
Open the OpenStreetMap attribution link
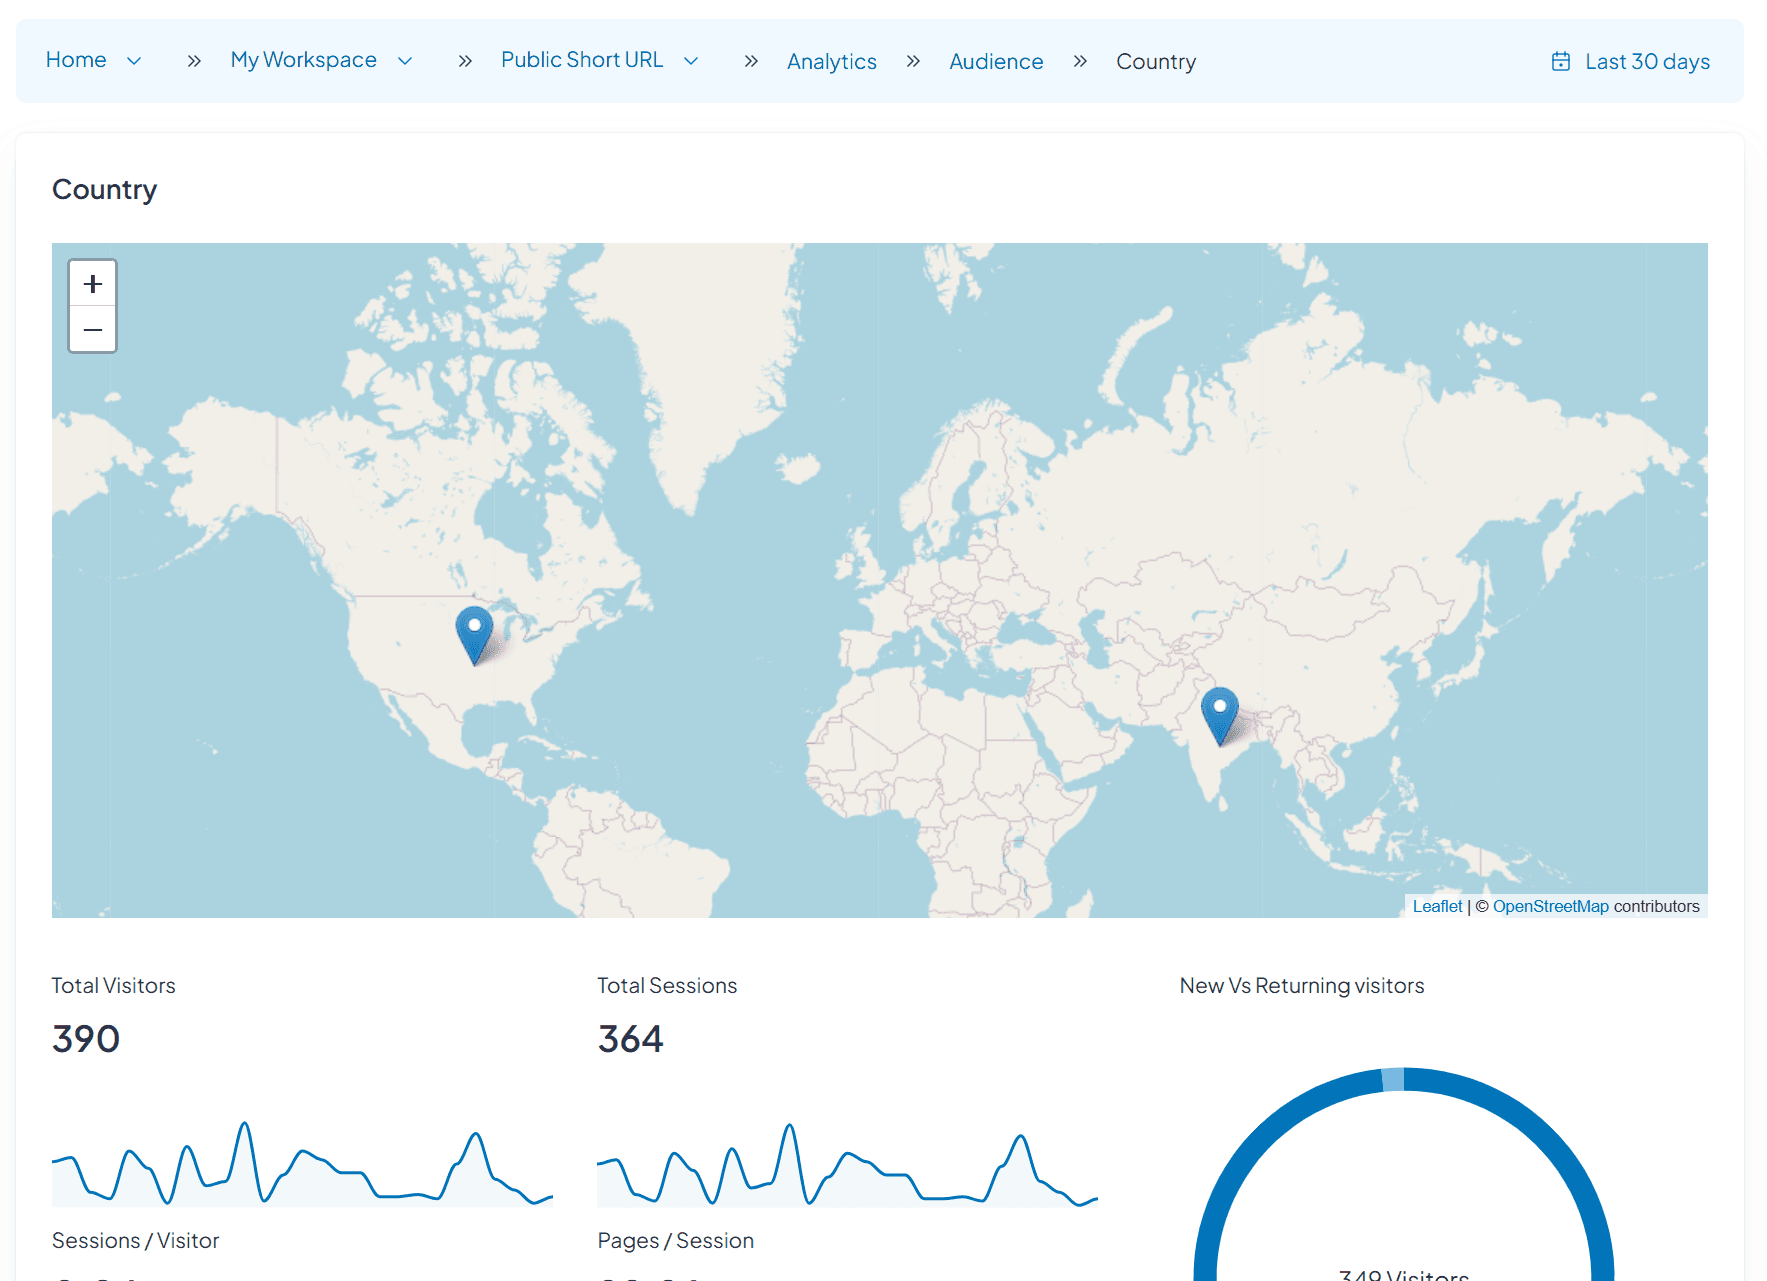point(1550,906)
